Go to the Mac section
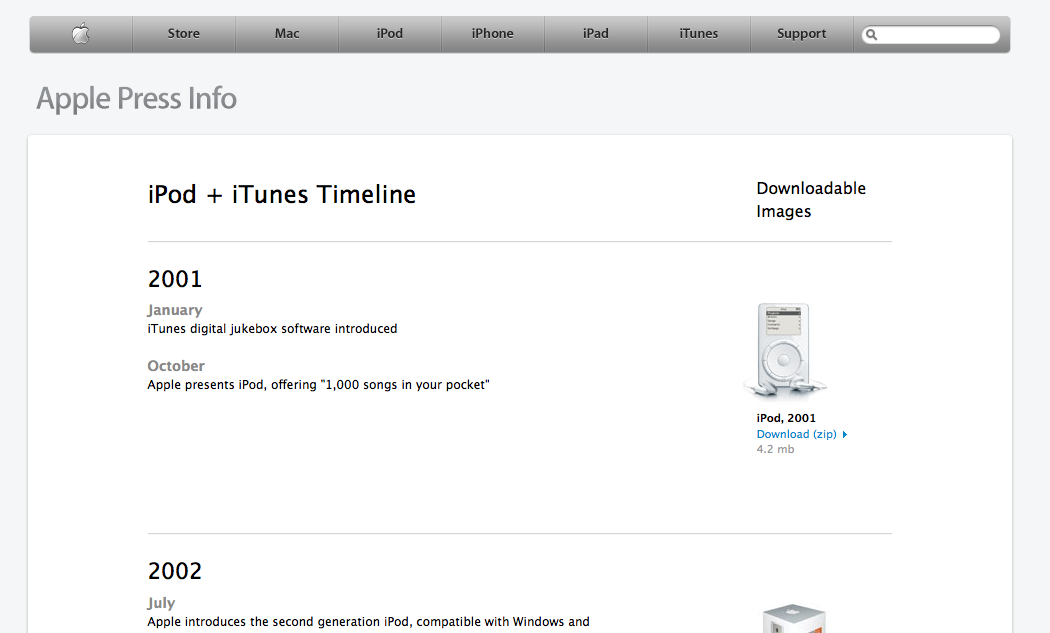1050x633 pixels. point(287,33)
